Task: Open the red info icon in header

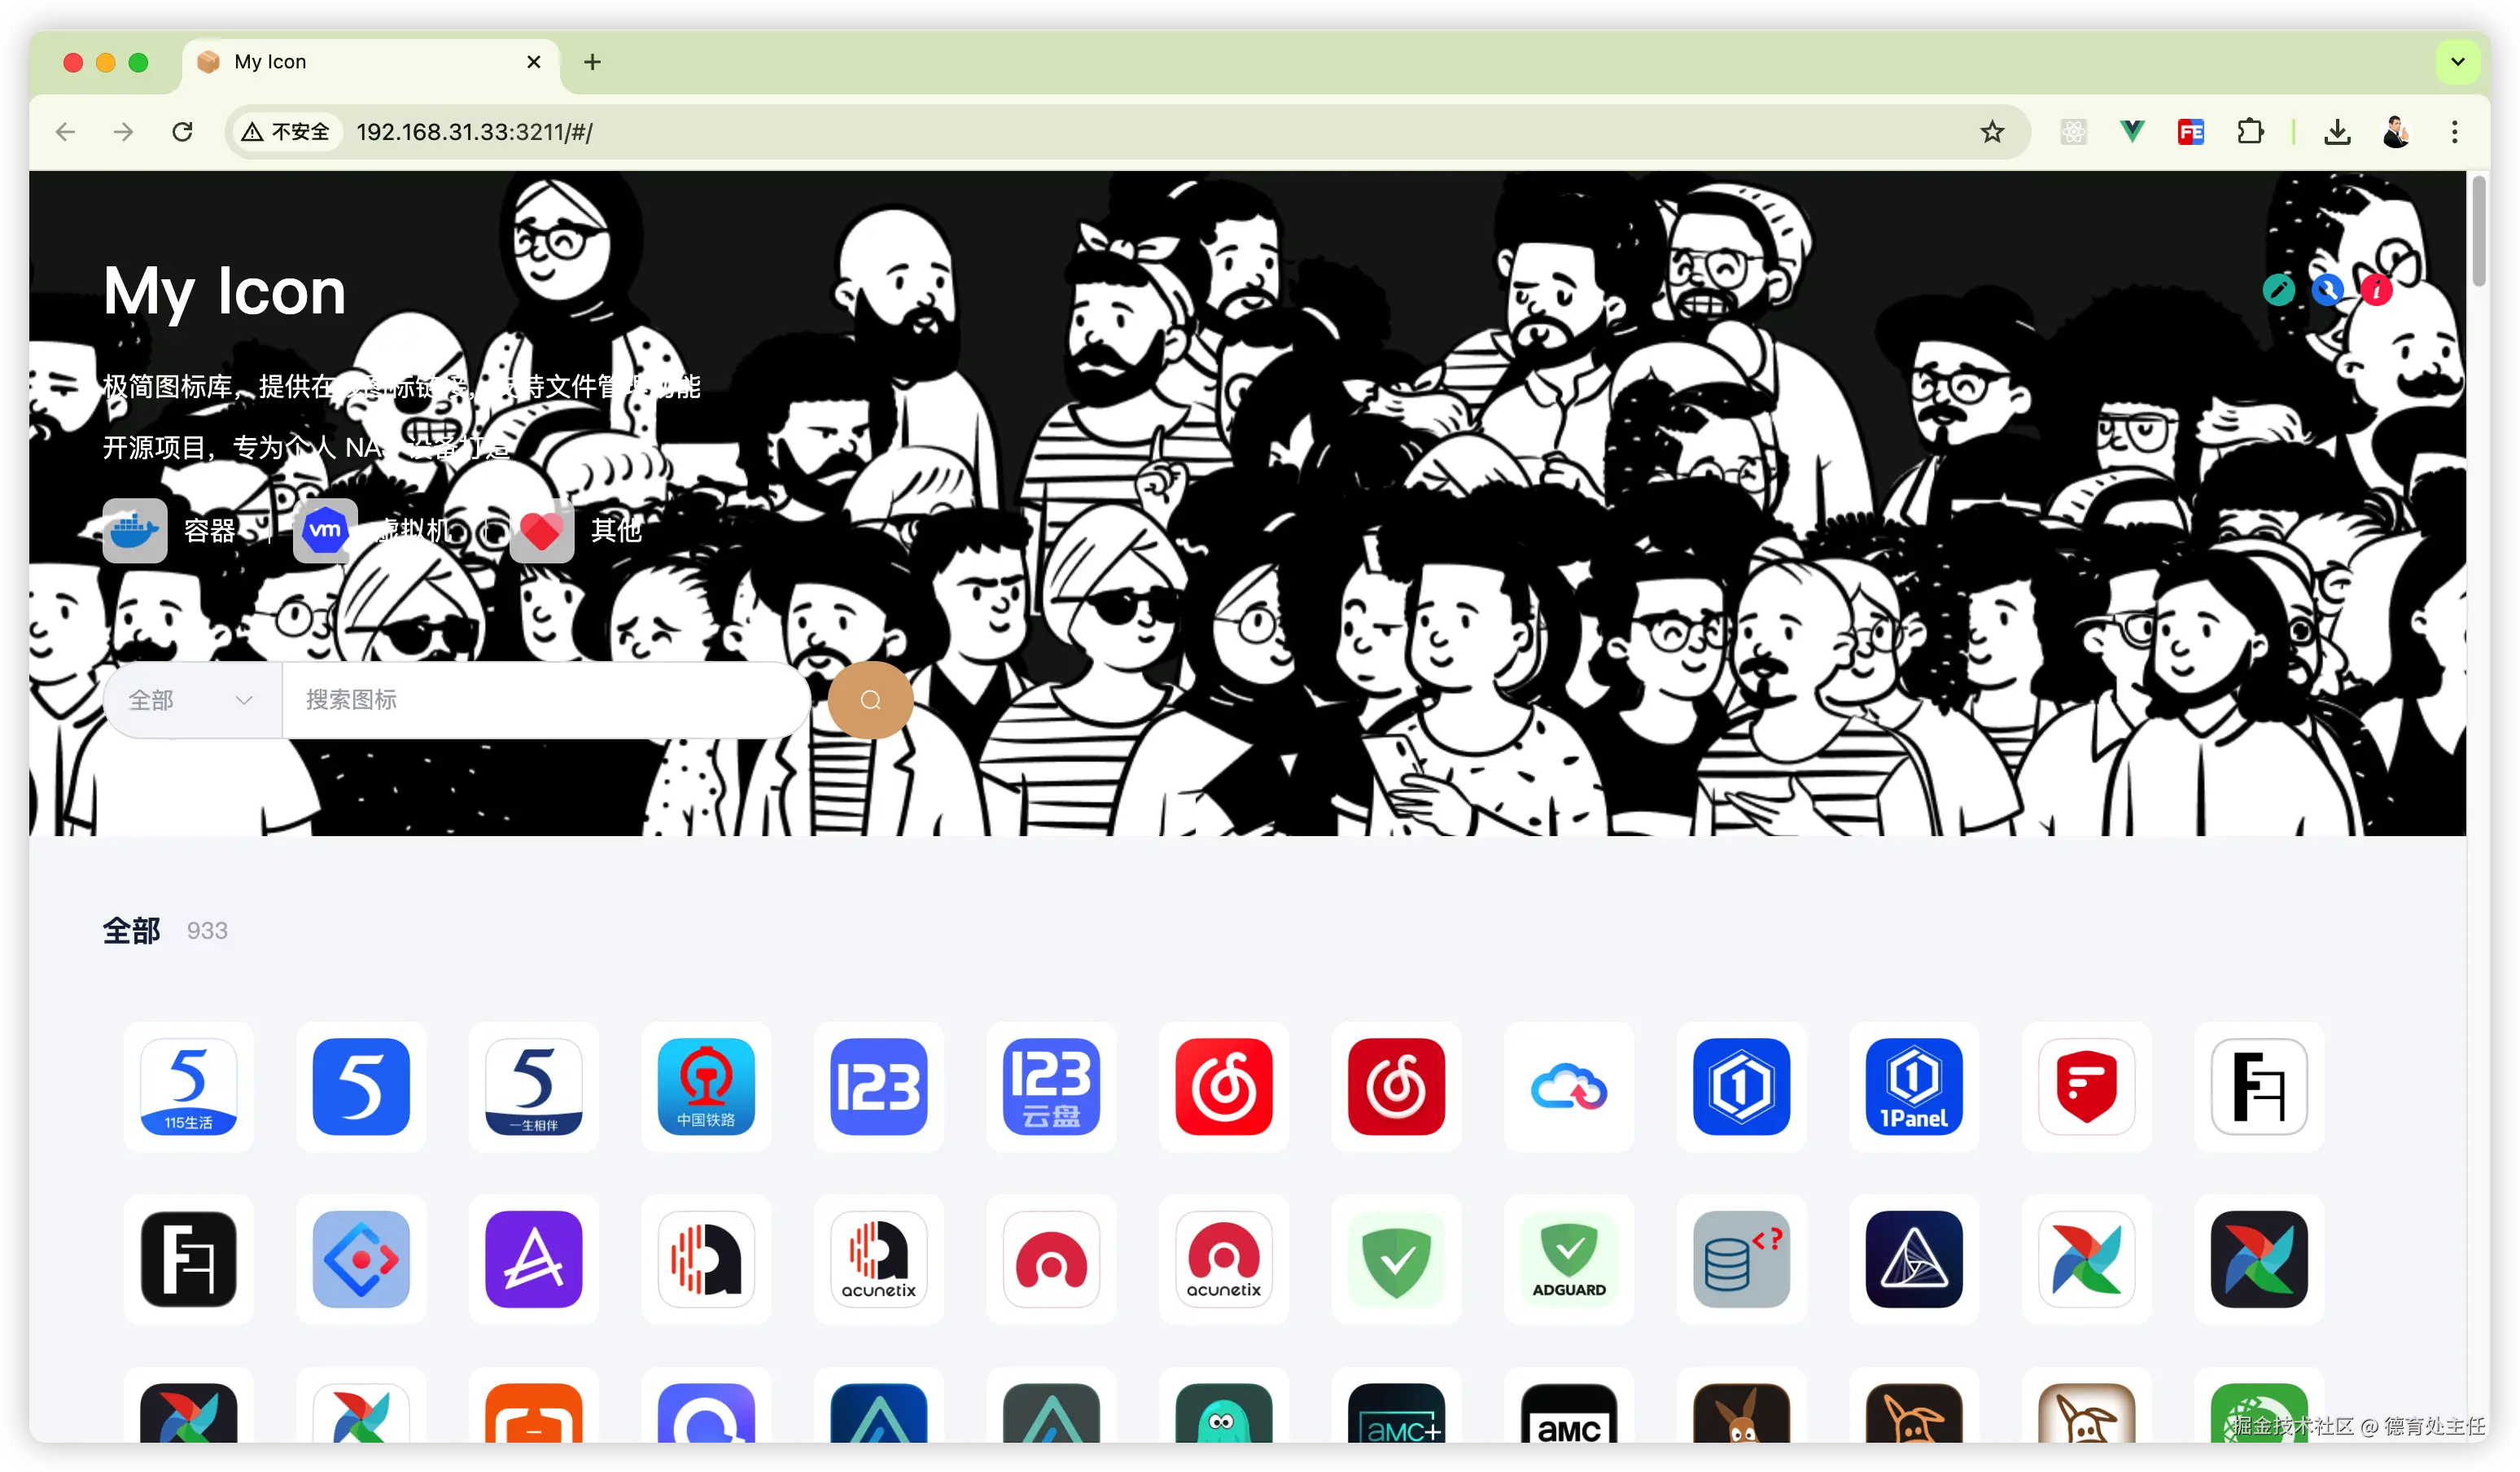Action: 2377,290
